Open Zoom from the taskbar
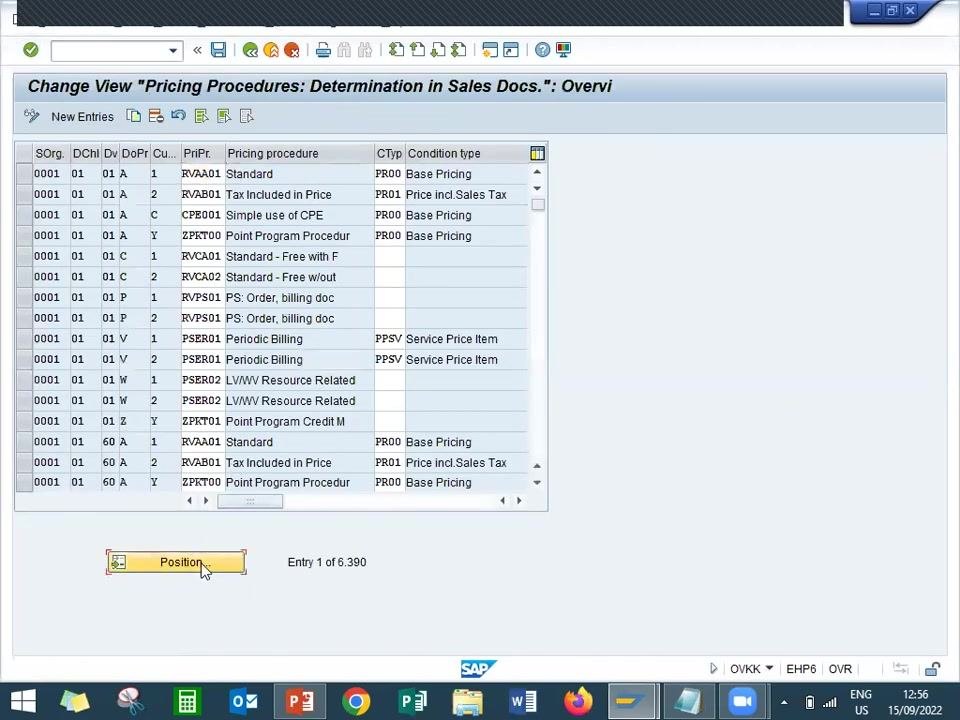Image resolution: width=960 pixels, height=720 pixels. (x=743, y=701)
